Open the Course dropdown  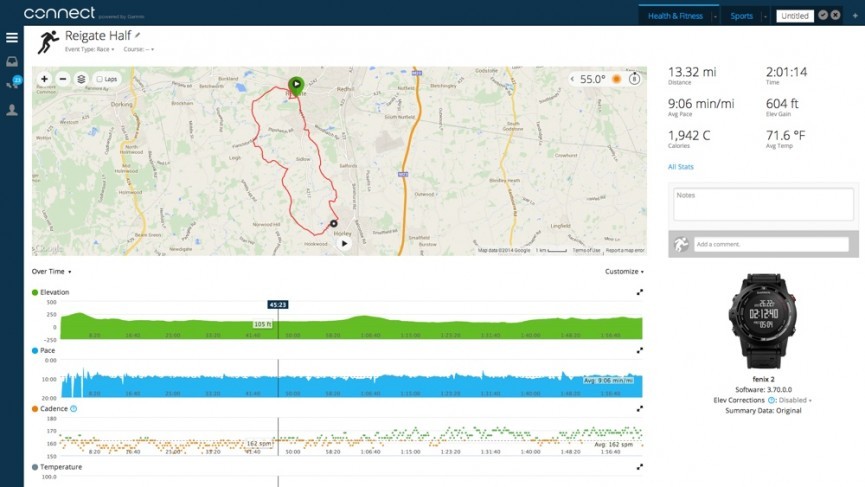pos(138,48)
